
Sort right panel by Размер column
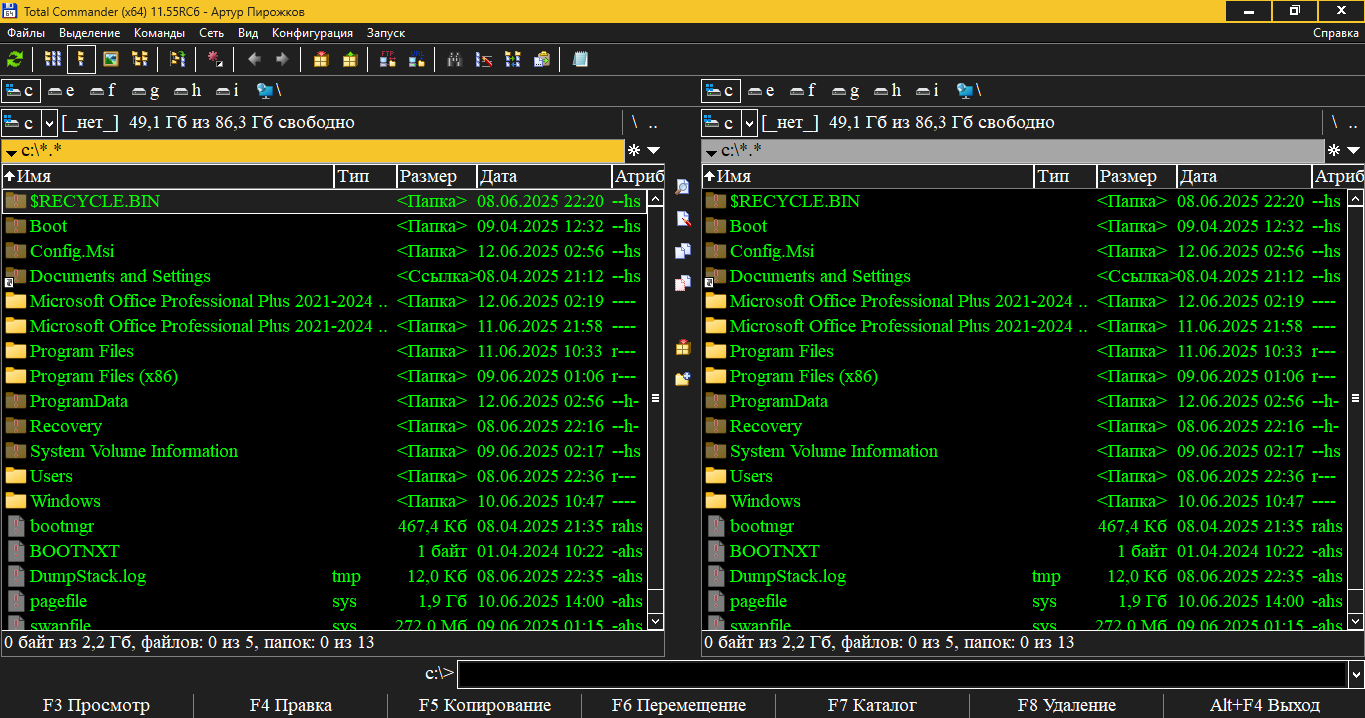pyautogui.click(x=1136, y=176)
